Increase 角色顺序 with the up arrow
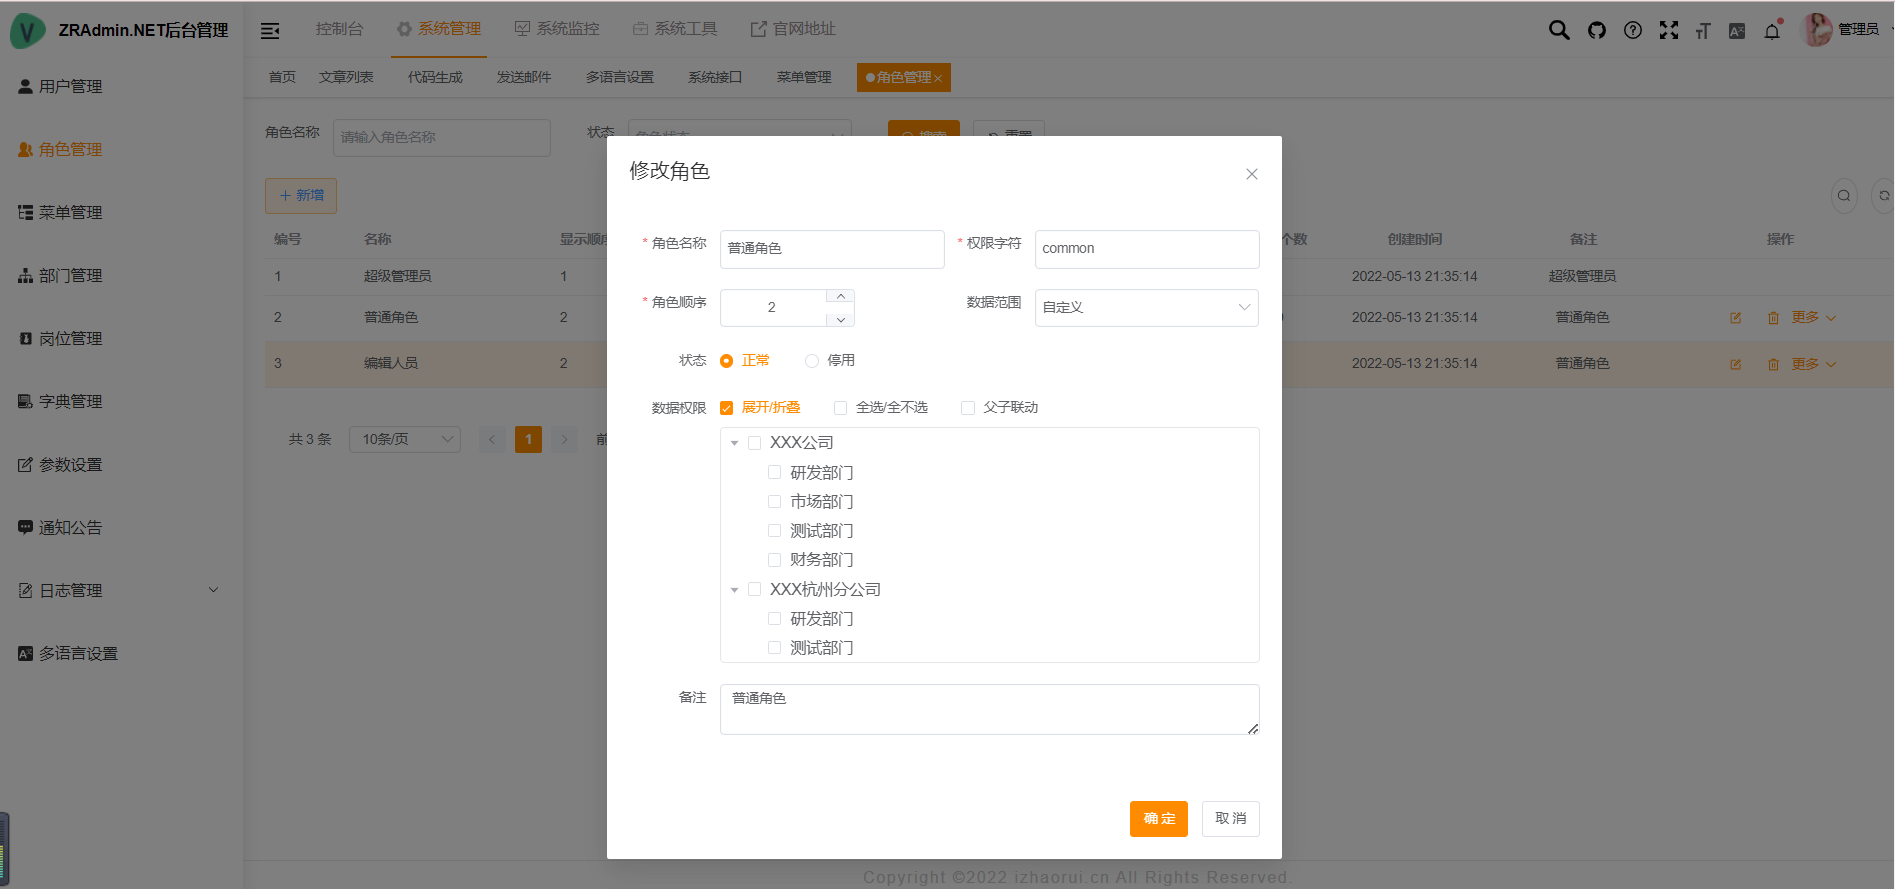Image resolution: width=1895 pixels, height=889 pixels. tap(841, 297)
